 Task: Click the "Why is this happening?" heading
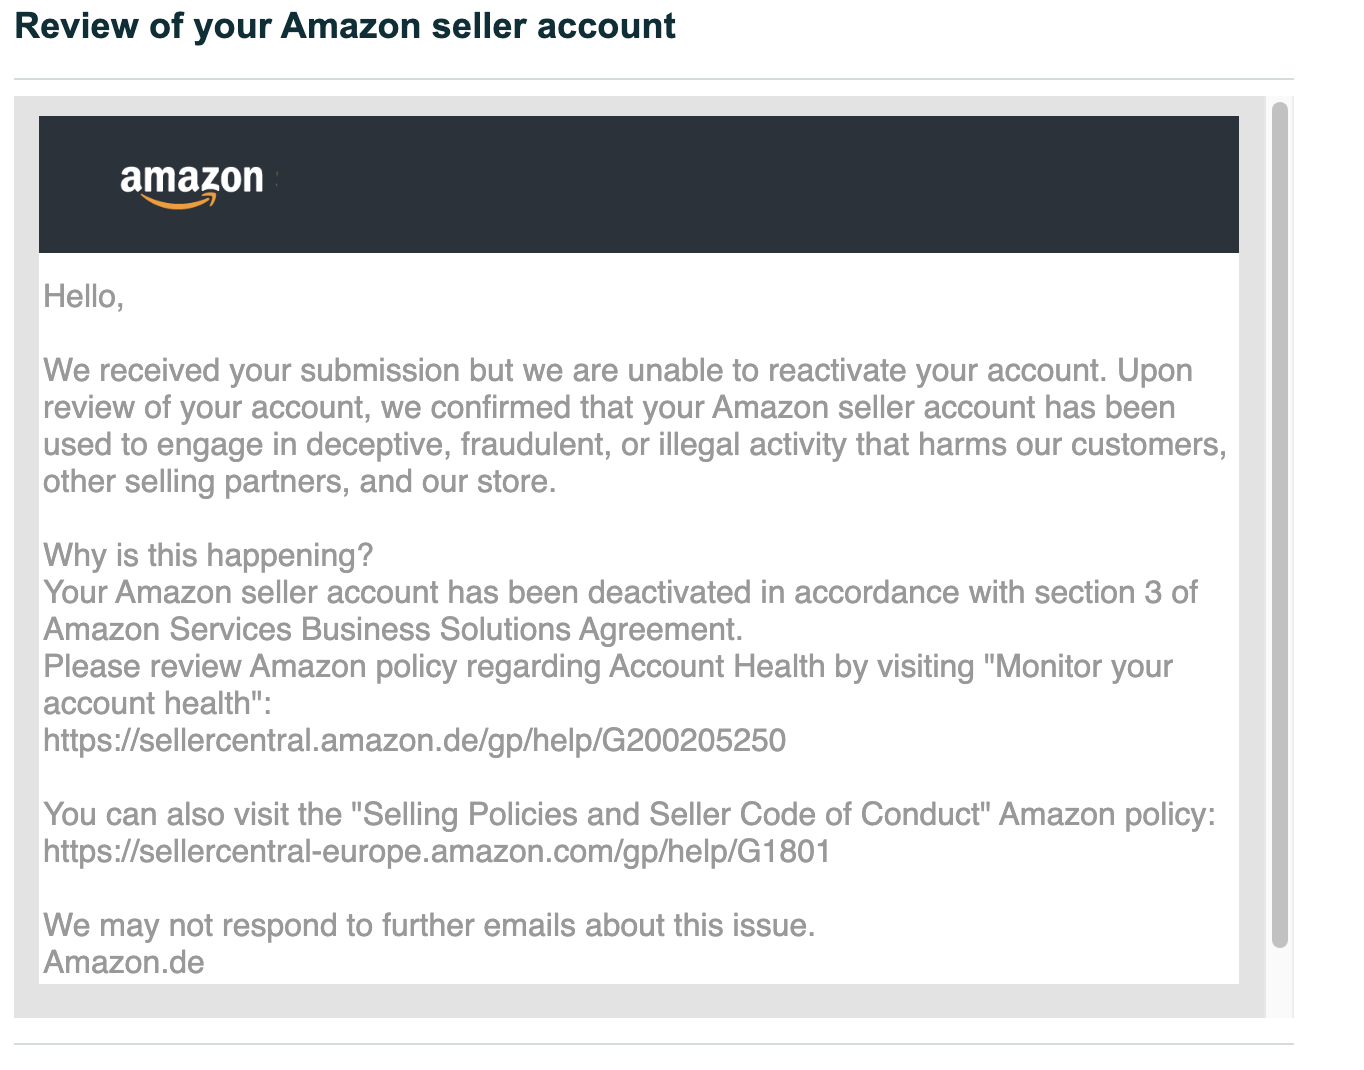pos(208,555)
